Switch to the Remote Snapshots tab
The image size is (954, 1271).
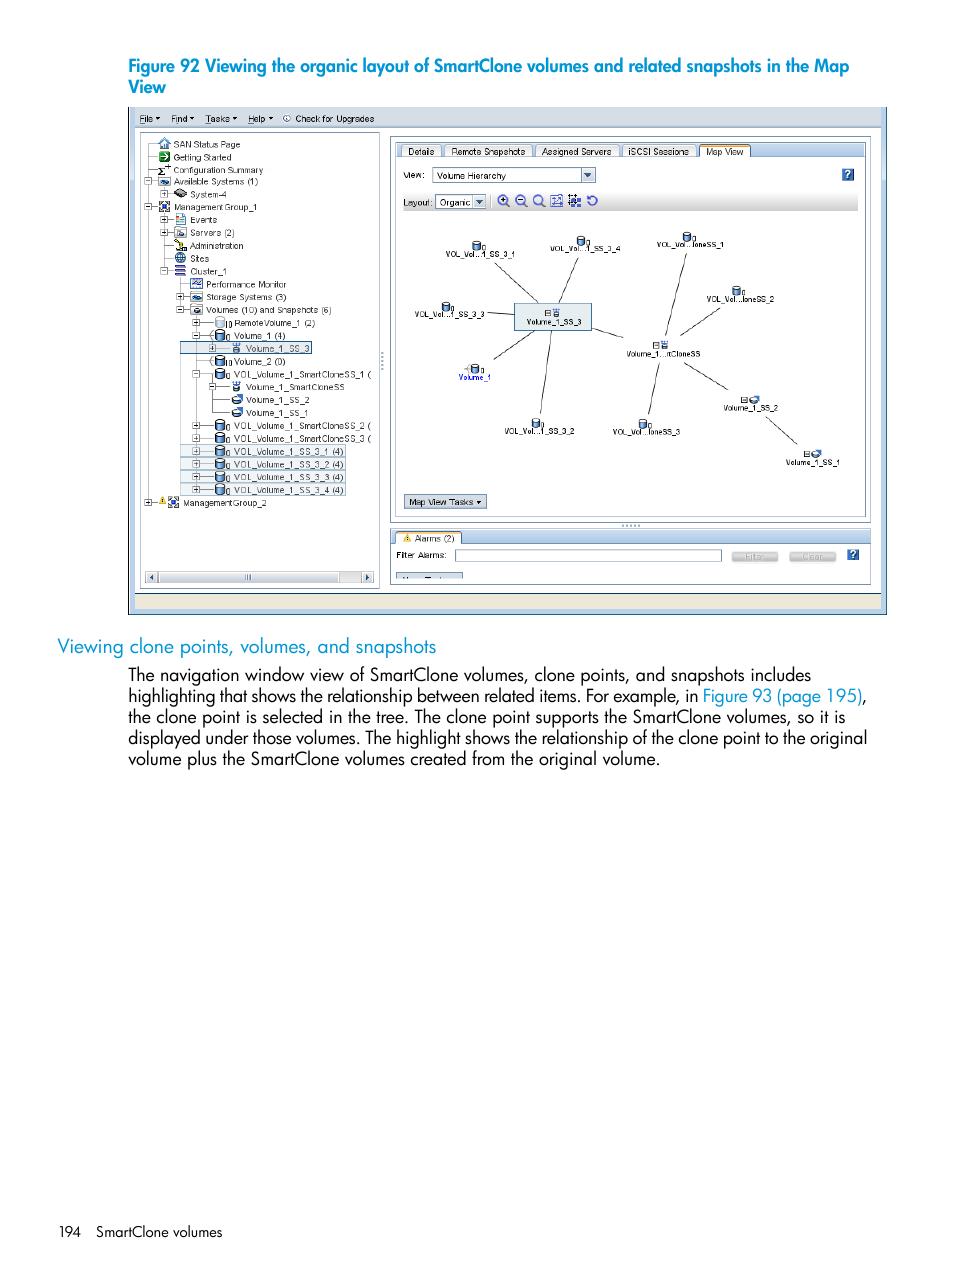click(x=488, y=152)
